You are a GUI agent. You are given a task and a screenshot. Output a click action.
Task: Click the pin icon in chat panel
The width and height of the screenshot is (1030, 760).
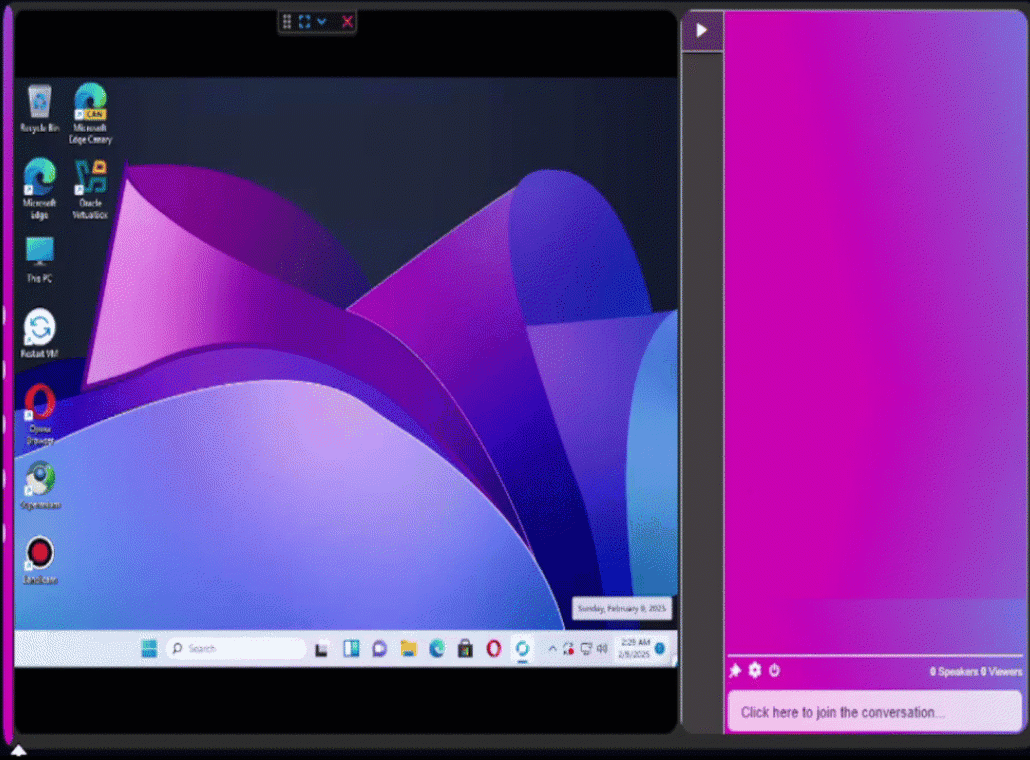[735, 671]
